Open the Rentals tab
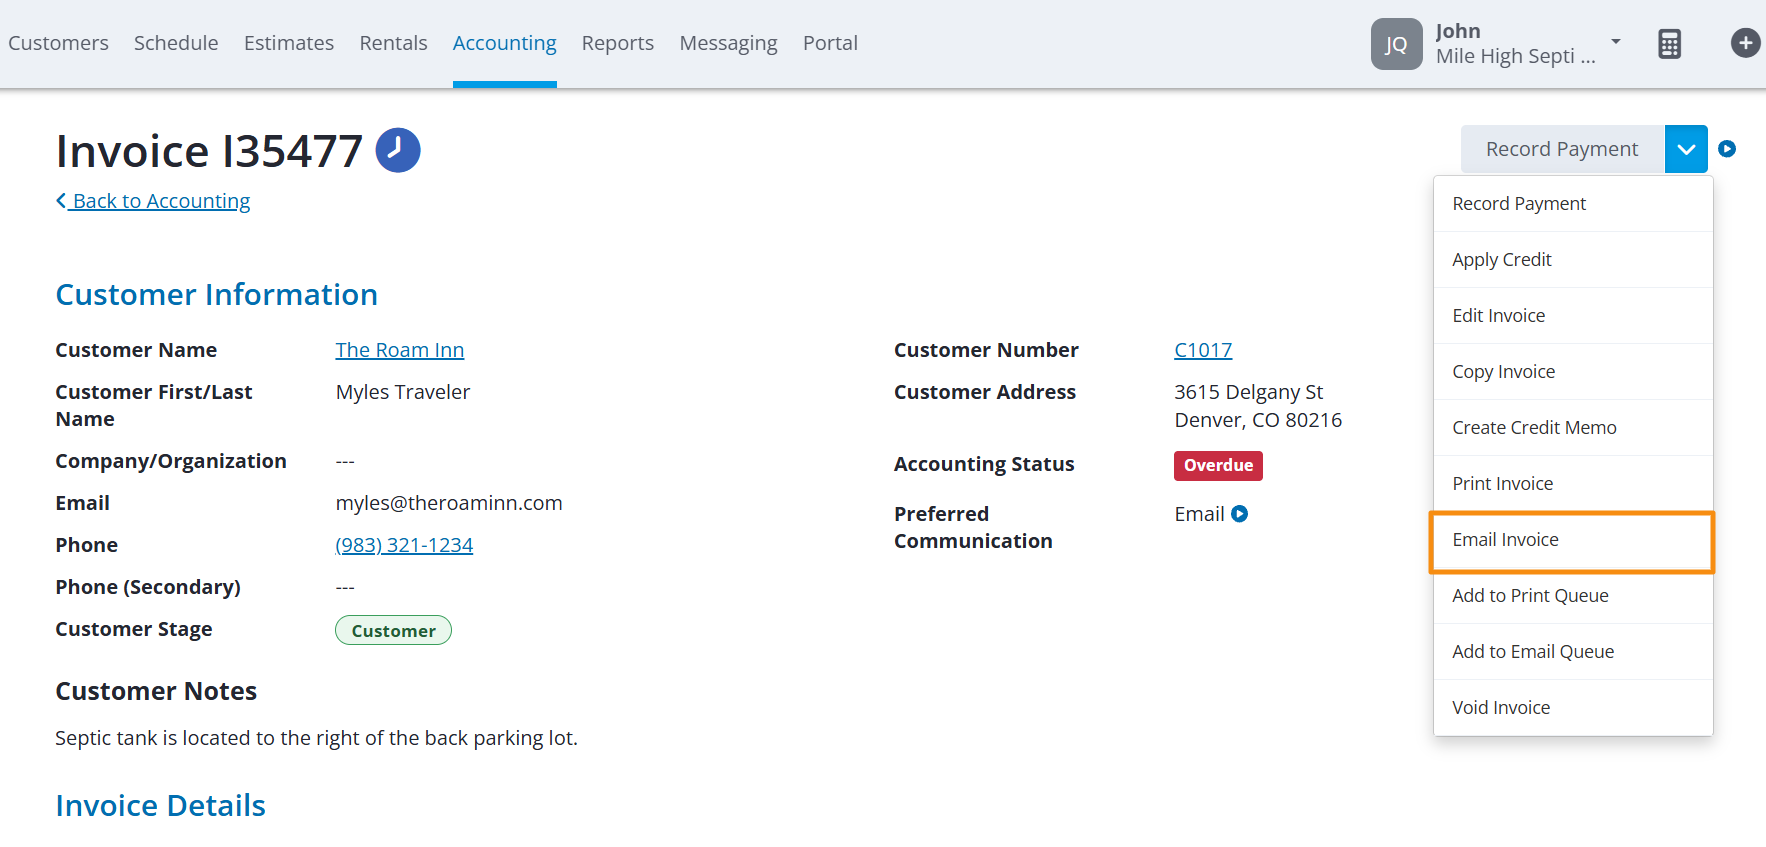Viewport: 1766px width, 847px height. [393, 43]
